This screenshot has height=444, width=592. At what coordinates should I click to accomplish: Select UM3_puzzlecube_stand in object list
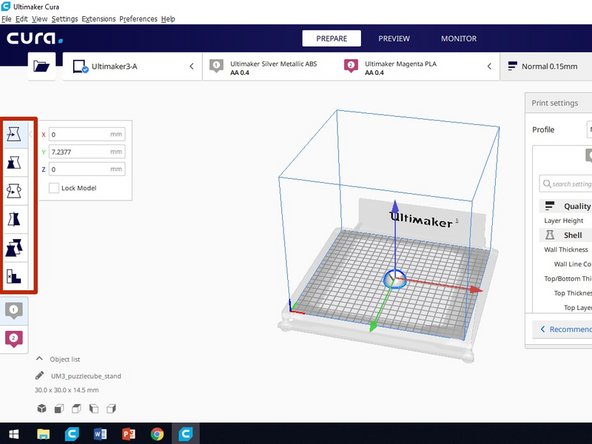pos(86,376)
